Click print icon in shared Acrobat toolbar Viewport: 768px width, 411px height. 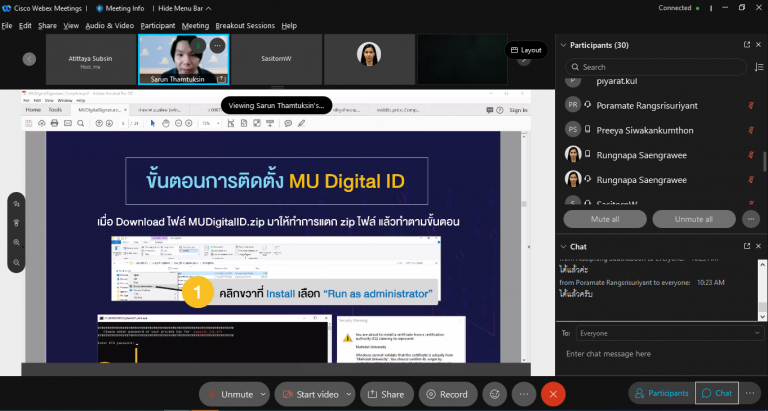(x=54, y=123)
